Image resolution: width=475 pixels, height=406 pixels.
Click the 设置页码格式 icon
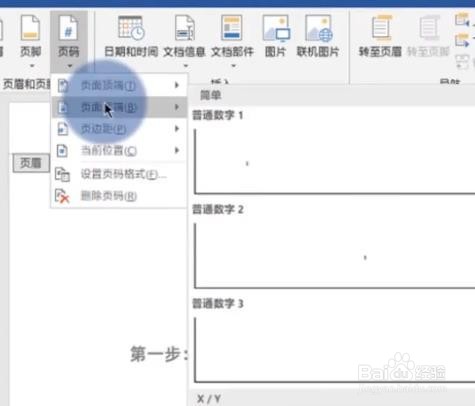pyautogui.click(x=62, y=174)
